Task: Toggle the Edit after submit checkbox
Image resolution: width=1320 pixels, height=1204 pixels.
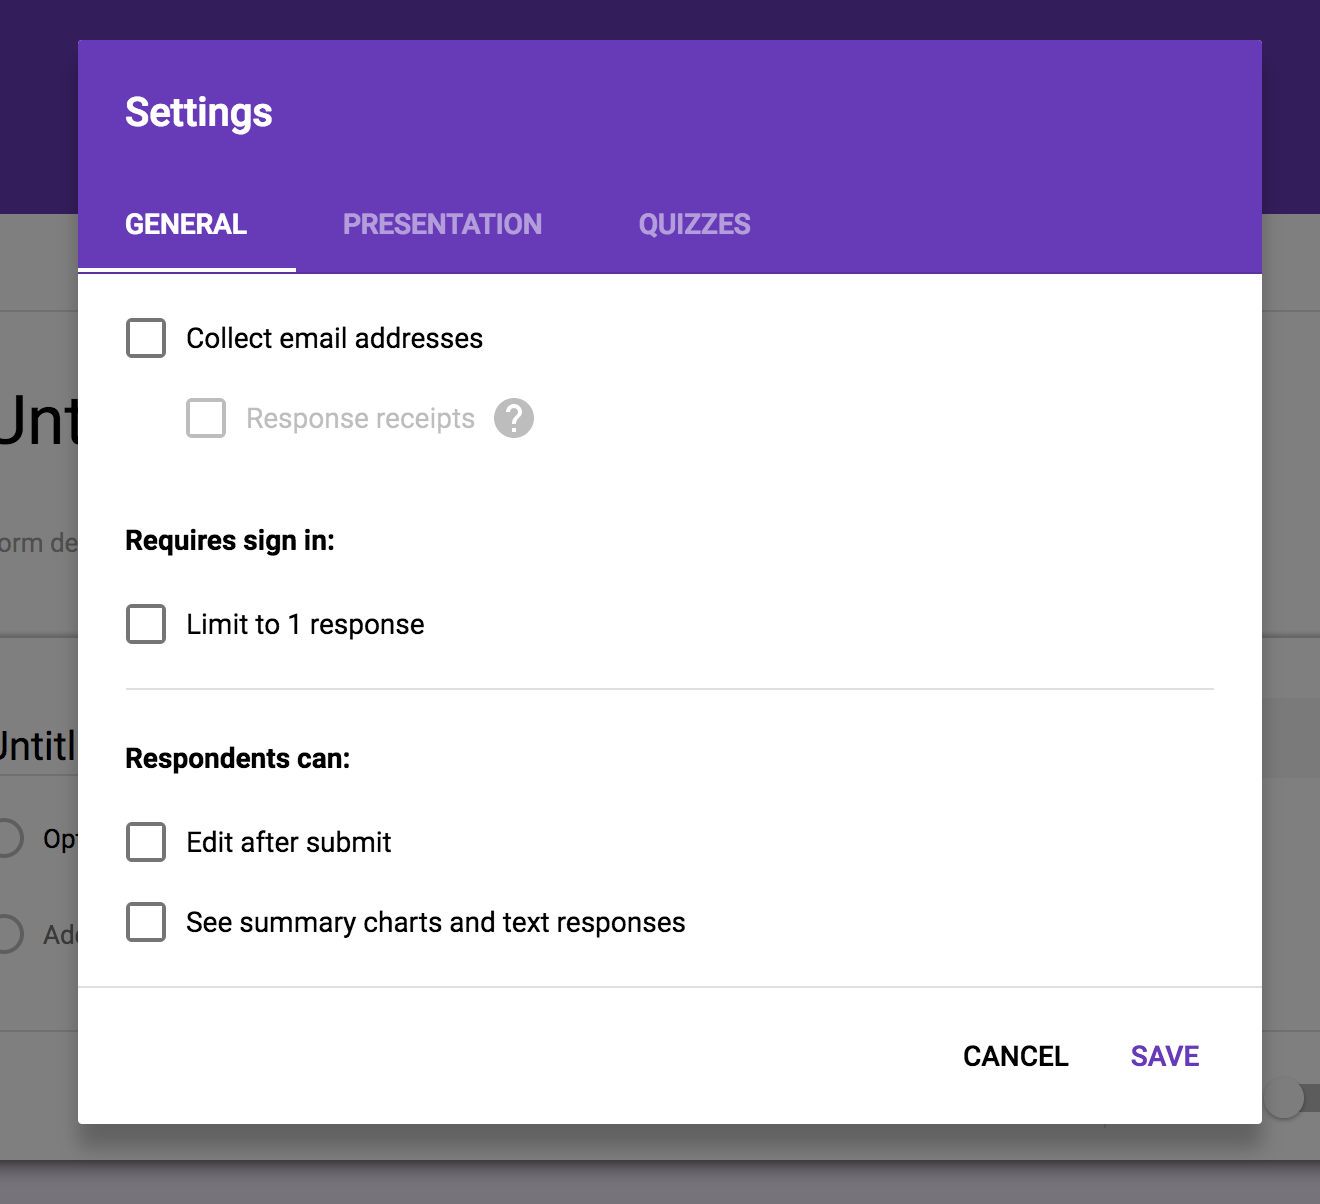Action: (x=146, y=842)
